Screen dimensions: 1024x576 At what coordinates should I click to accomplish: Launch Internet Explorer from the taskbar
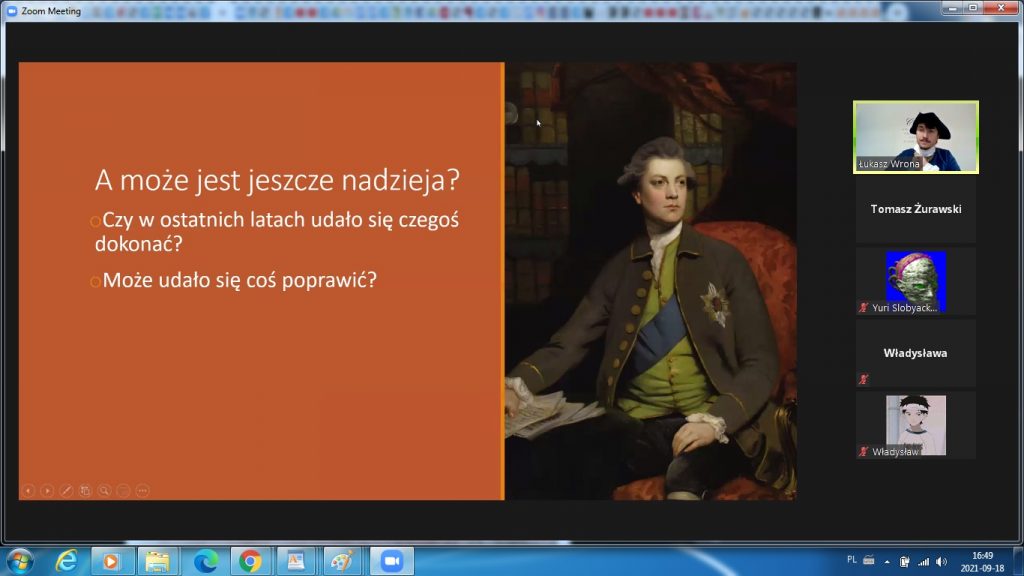tap(67, 561)
